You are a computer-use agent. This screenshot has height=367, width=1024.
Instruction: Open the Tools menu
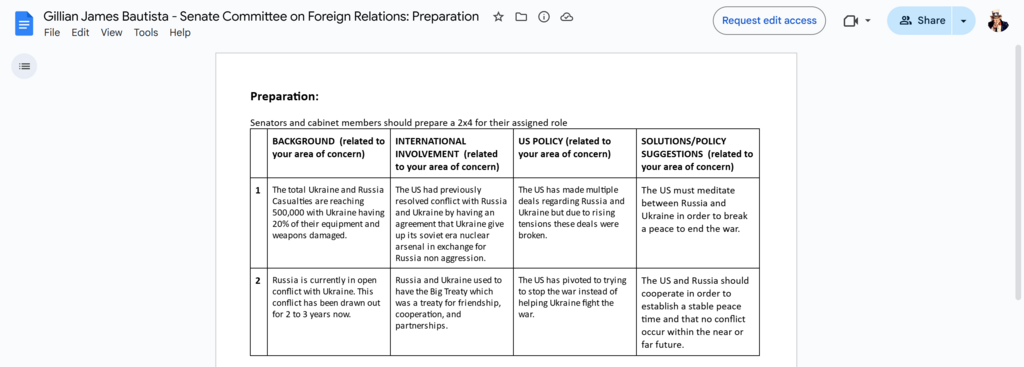pos(146,33)
